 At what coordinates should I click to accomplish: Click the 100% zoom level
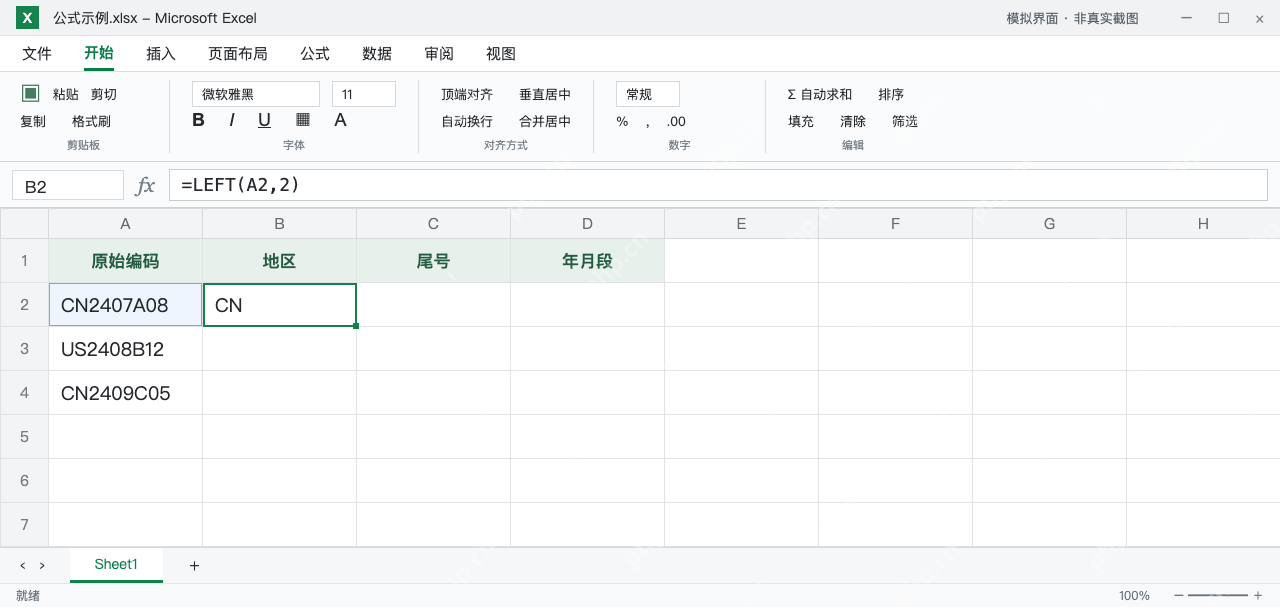(x=1134, y=595)
